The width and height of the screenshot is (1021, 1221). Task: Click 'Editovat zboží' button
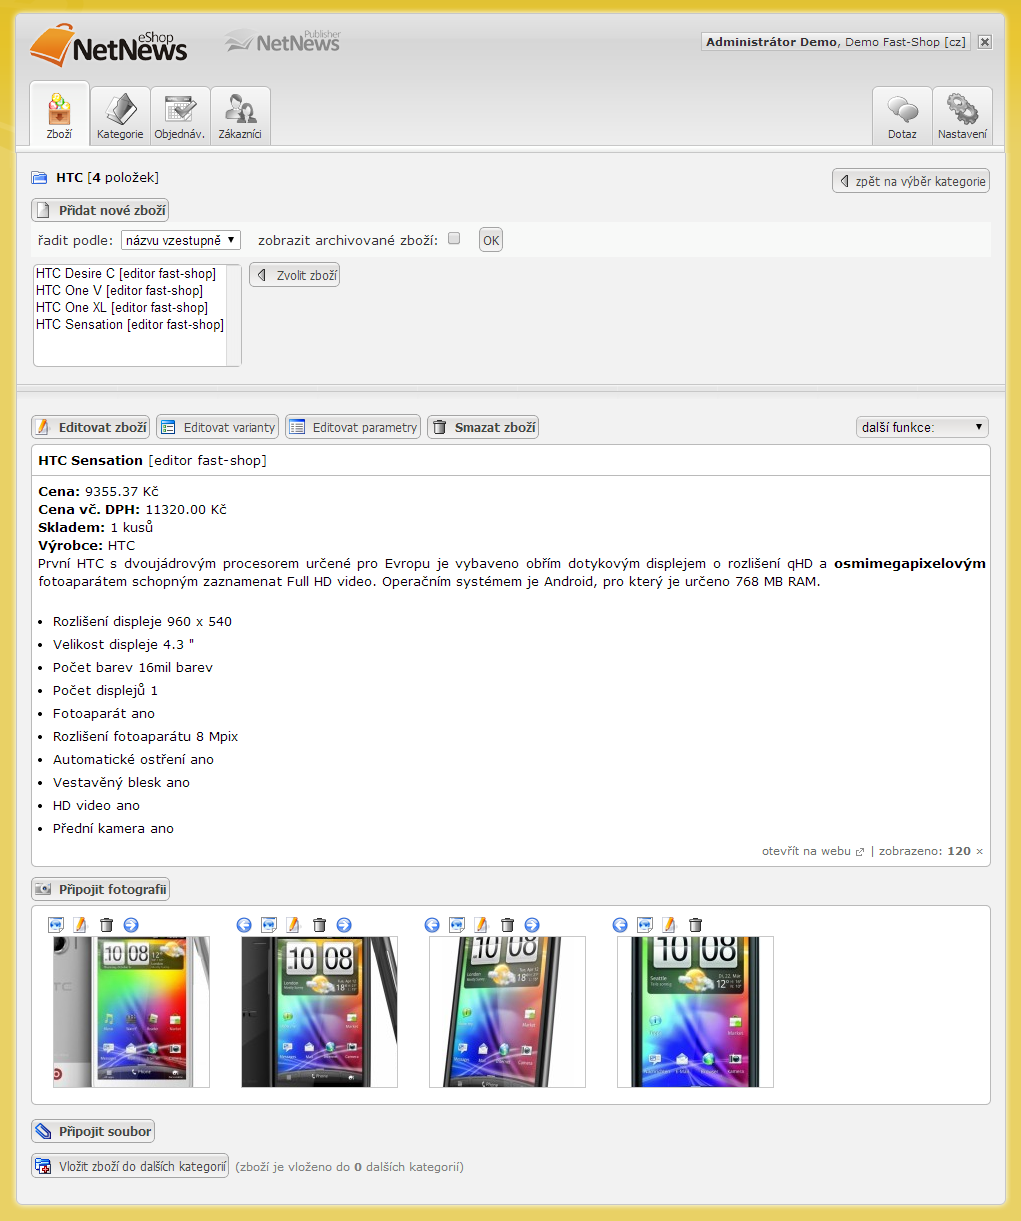click(x=91, y=427)
